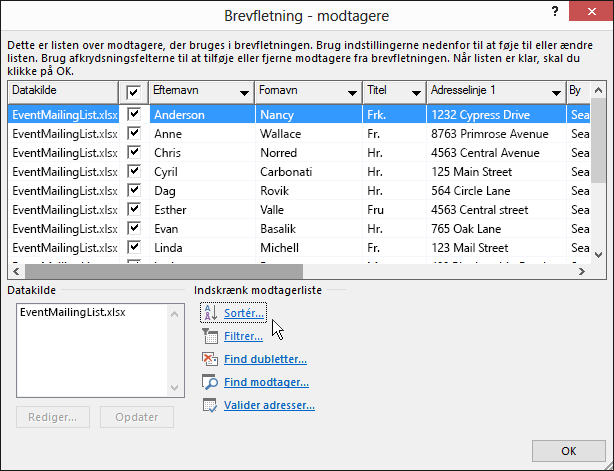Click the Valle cell

pyautogui.click(x=309, y=210)
